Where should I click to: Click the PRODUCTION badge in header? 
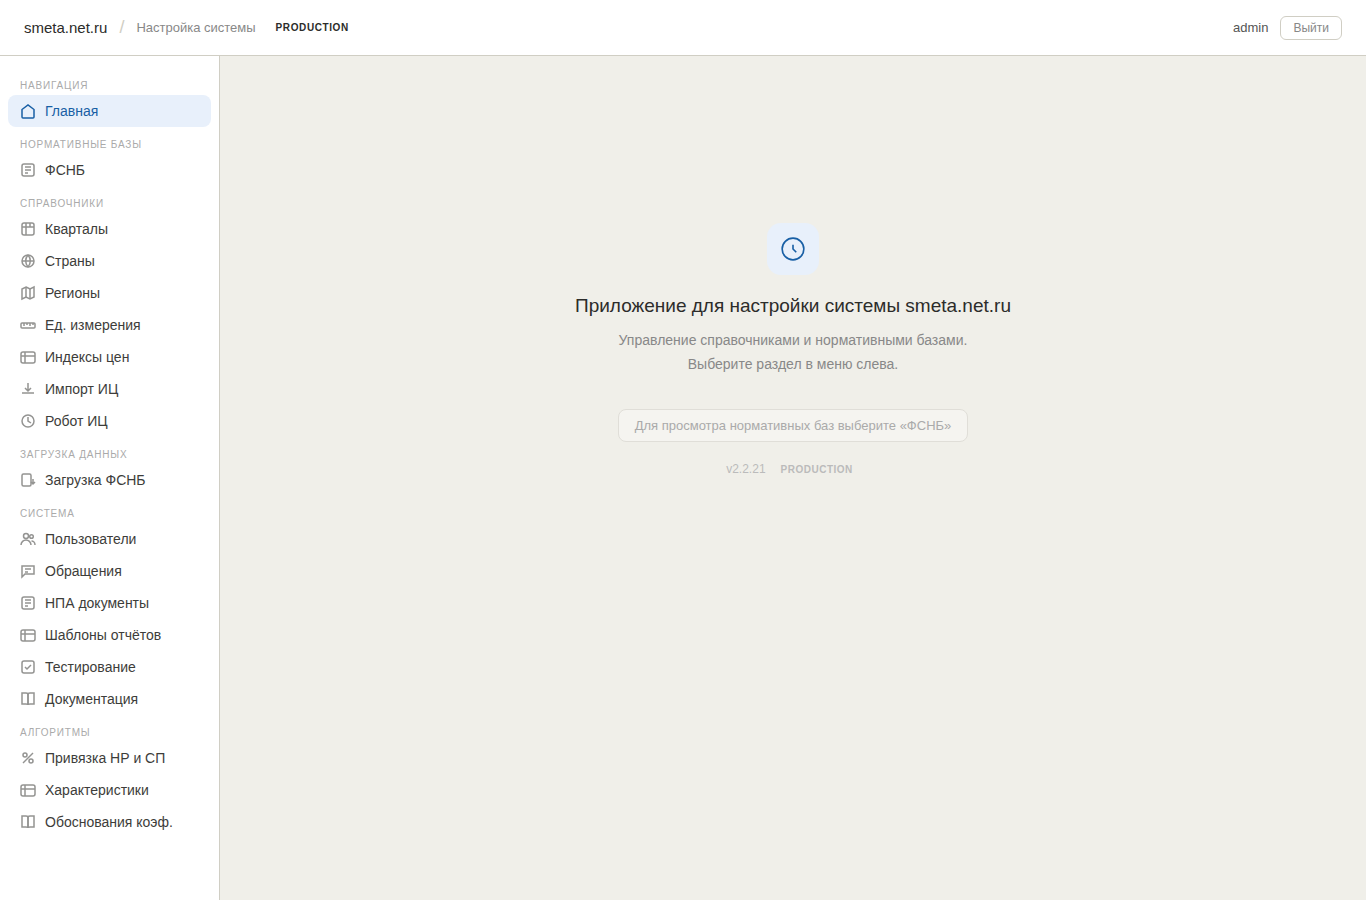[x=312, y=28]
